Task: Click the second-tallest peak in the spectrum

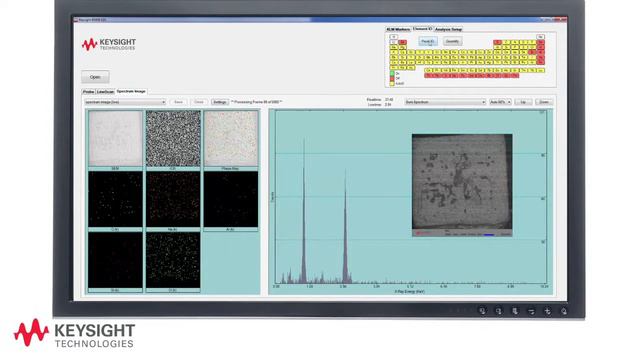Action: pyautogui.click(x=345, y=227)
